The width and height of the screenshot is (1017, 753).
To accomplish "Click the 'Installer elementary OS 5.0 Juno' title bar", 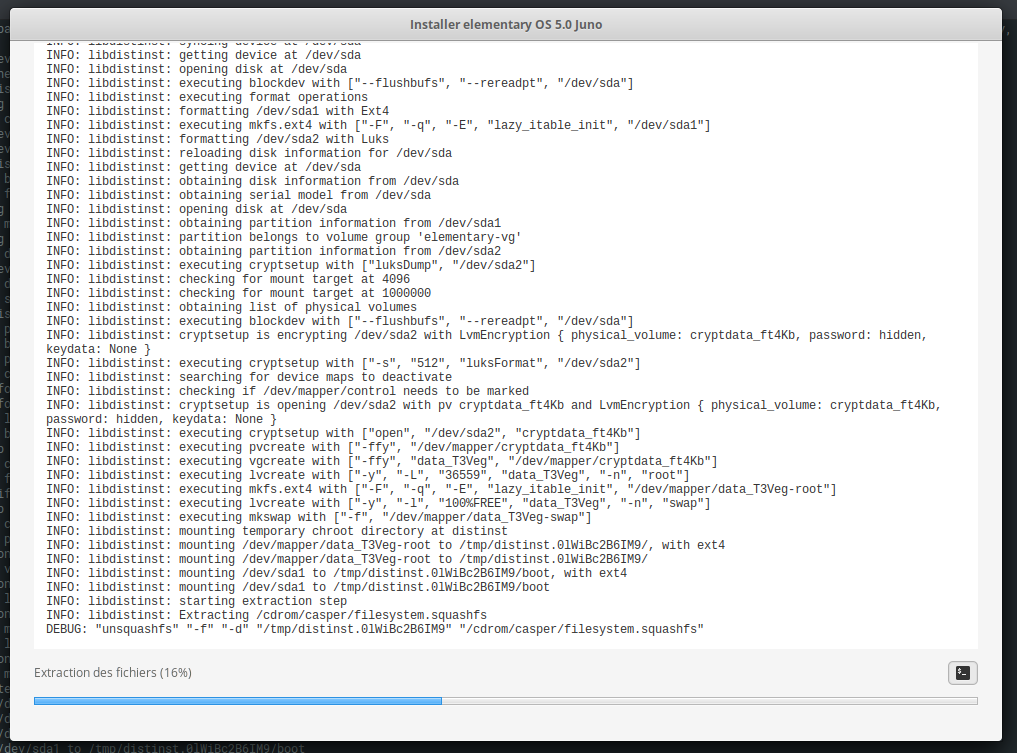I will [506, 25].
